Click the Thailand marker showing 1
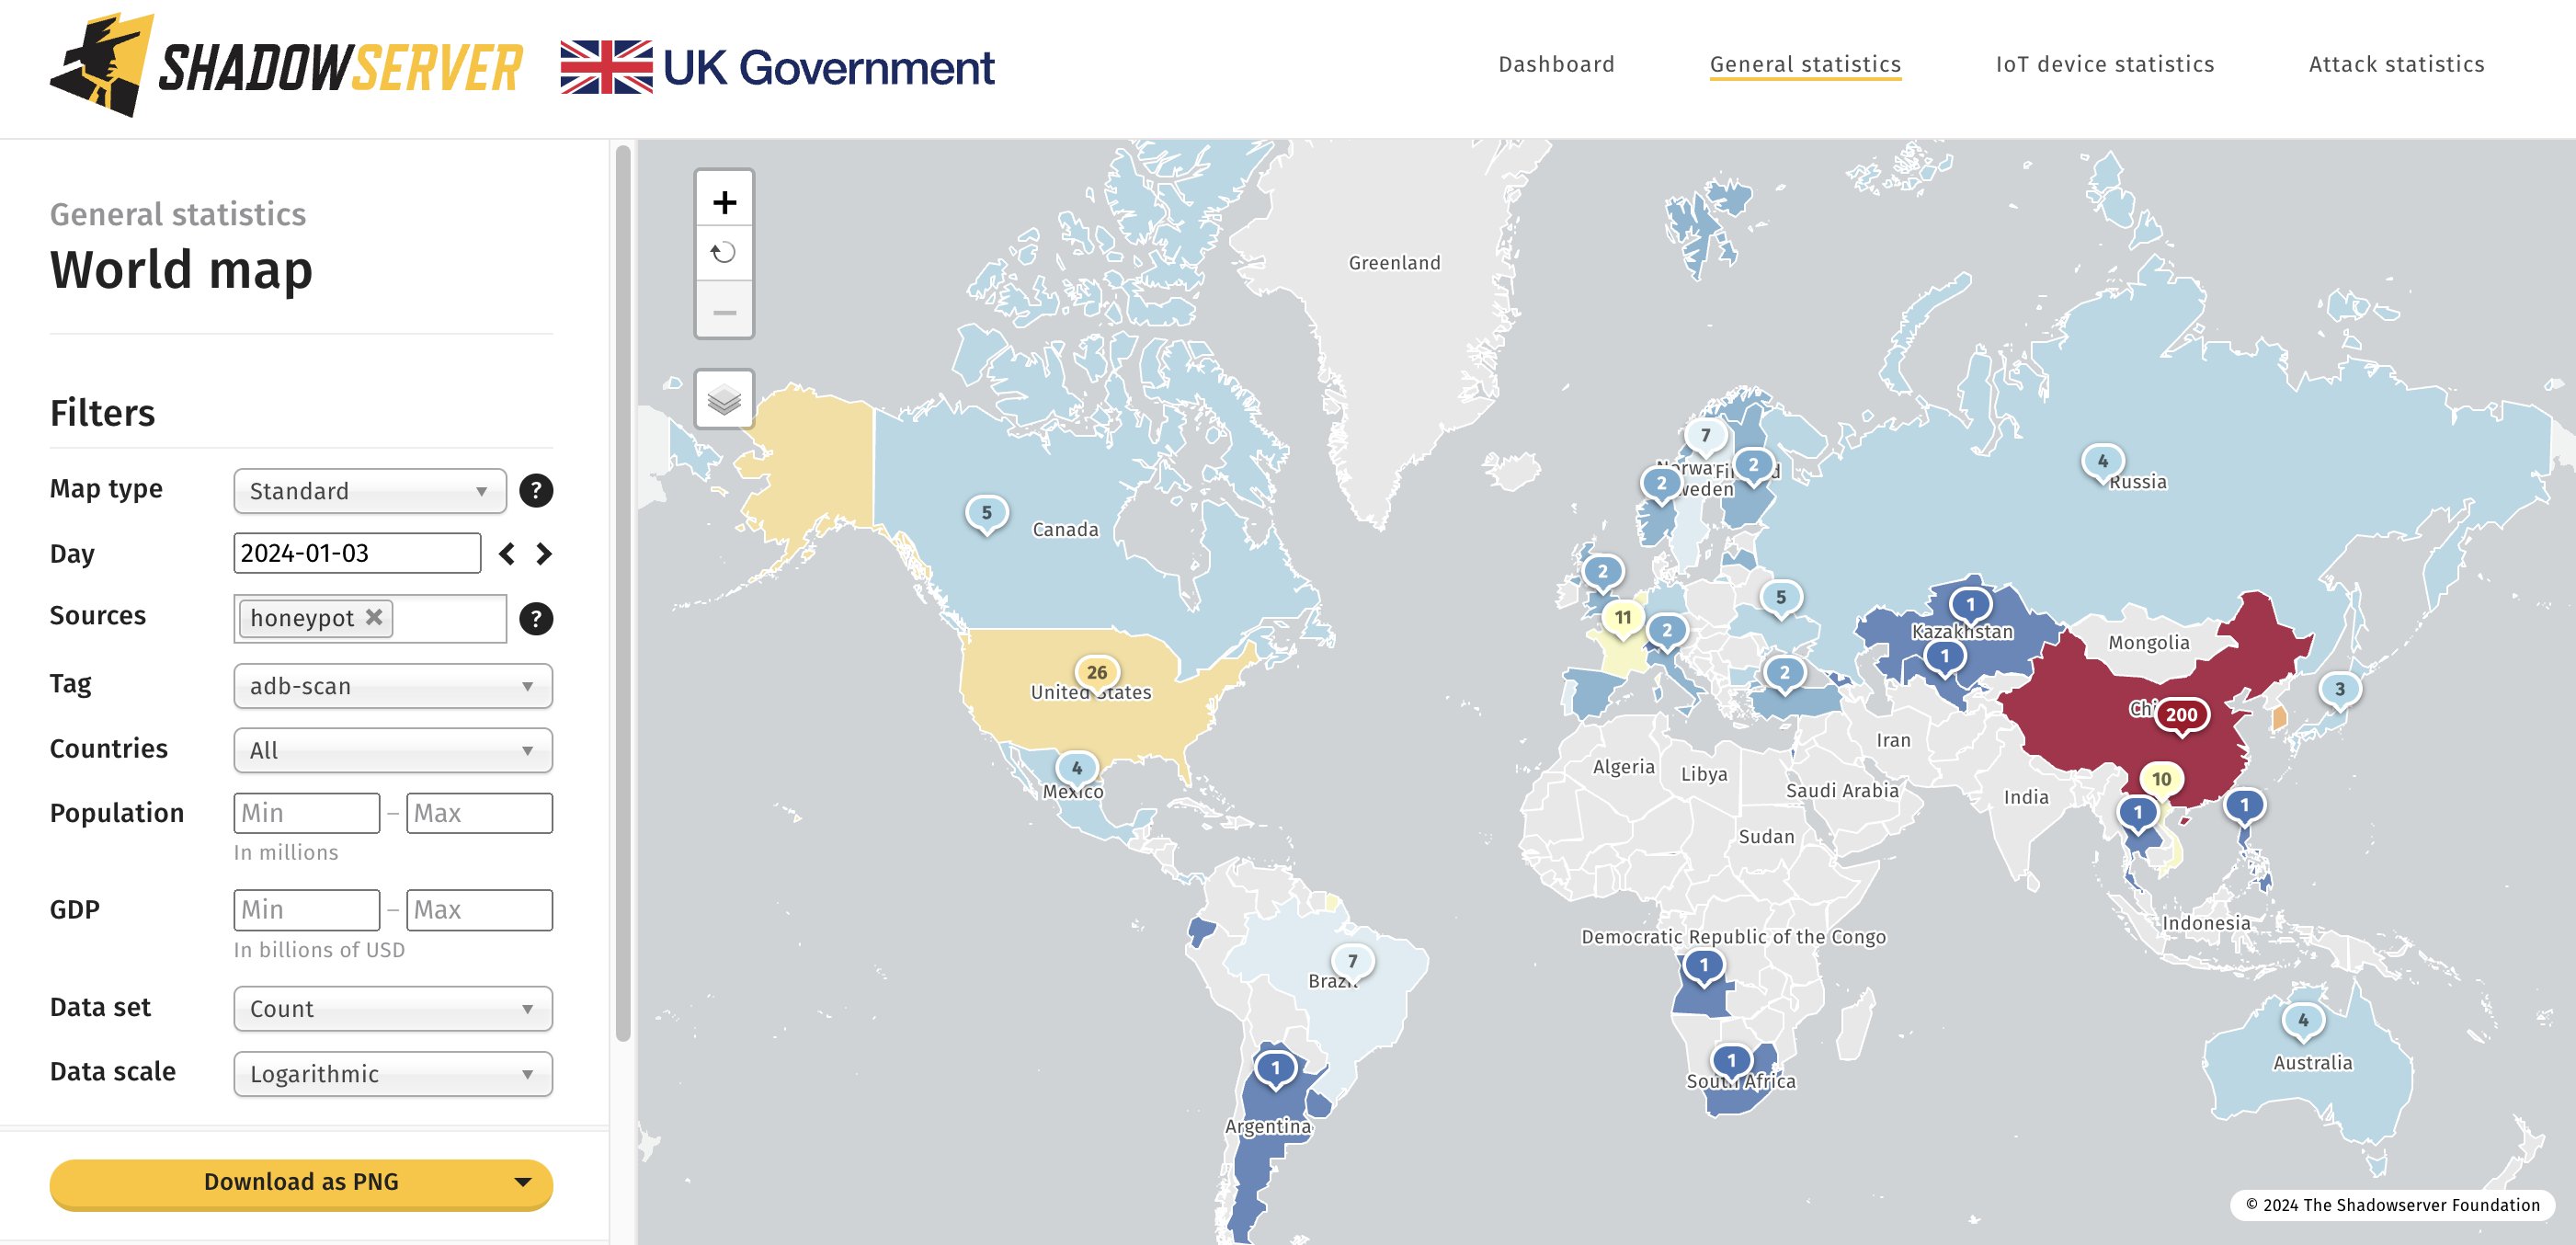2576x1245 pixels. [x=2138, y=814]
